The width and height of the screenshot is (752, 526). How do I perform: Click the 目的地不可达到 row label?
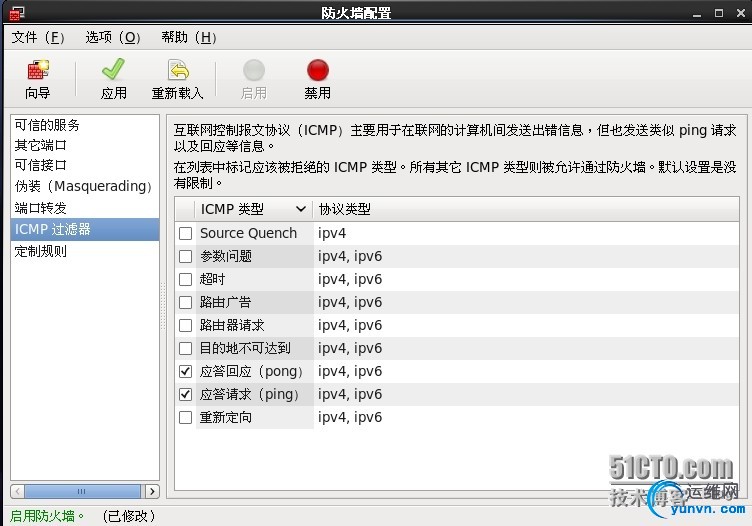coord(245,348)
